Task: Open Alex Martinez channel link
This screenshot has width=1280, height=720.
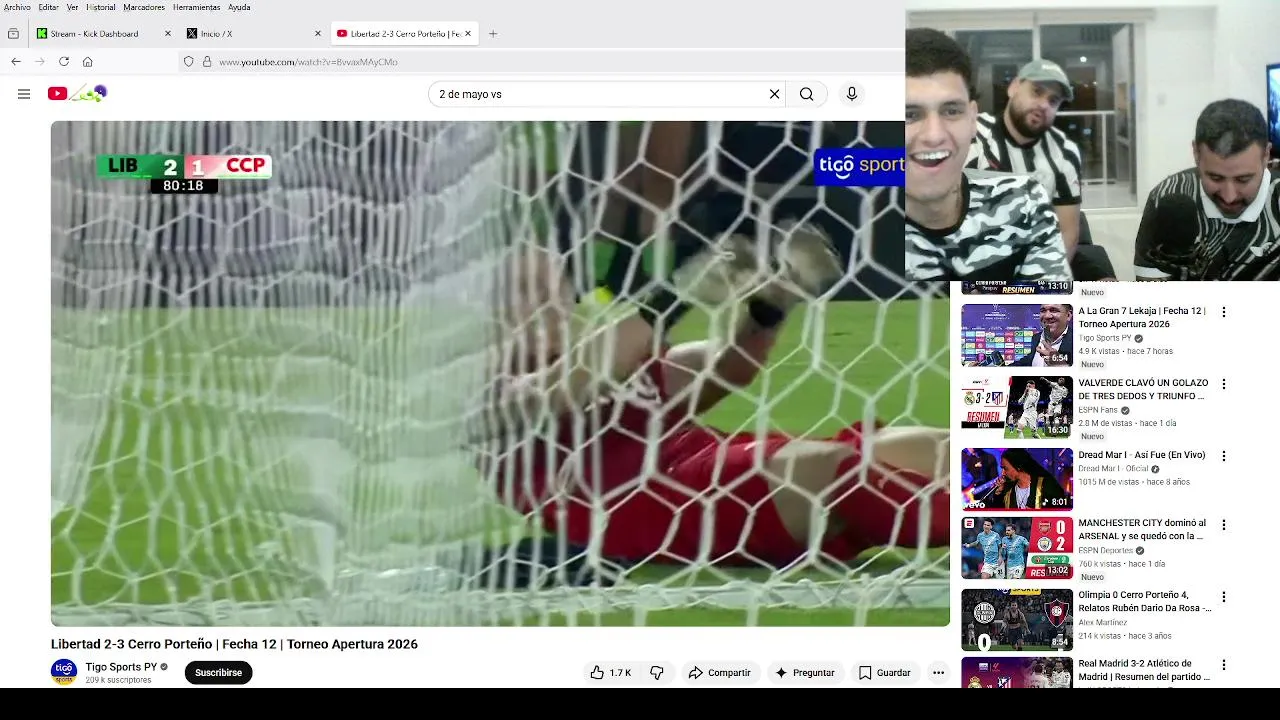Action: click(x=1102, y=622)
